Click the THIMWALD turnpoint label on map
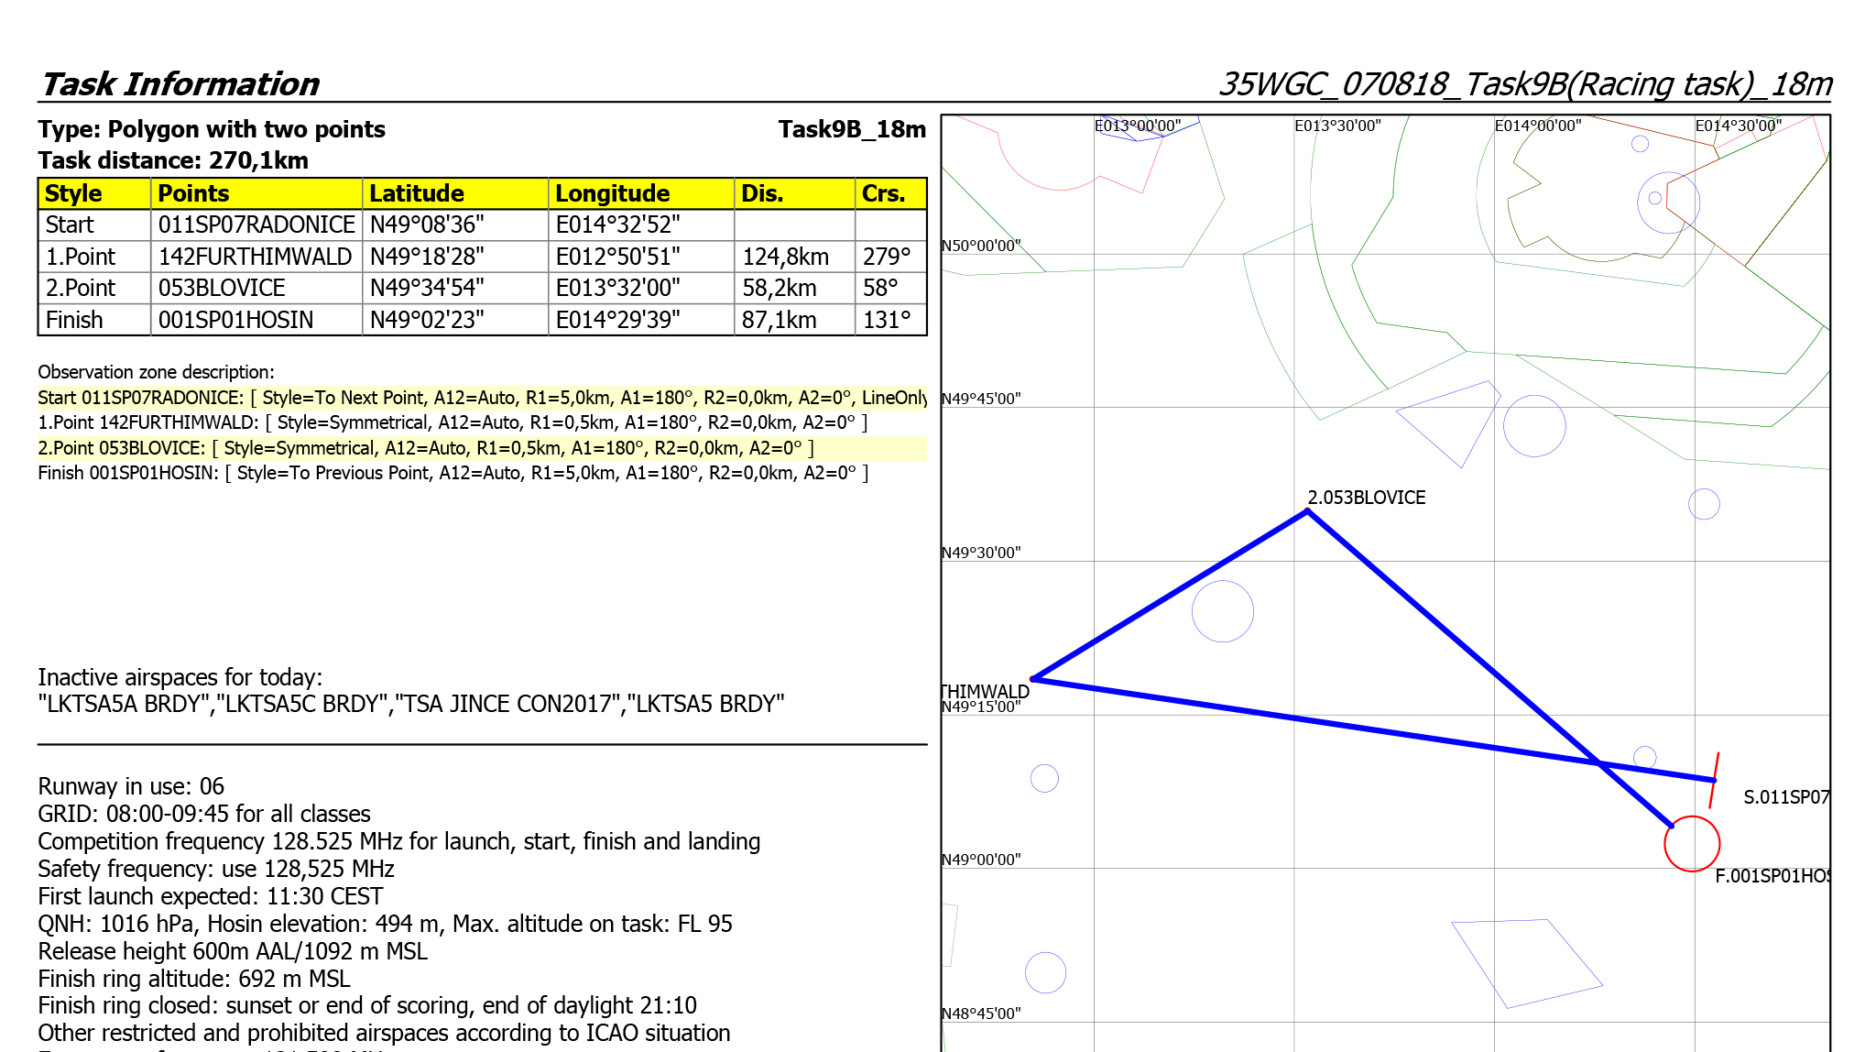This screenshot has height=1052, width=1876. [x=985, y=691]
